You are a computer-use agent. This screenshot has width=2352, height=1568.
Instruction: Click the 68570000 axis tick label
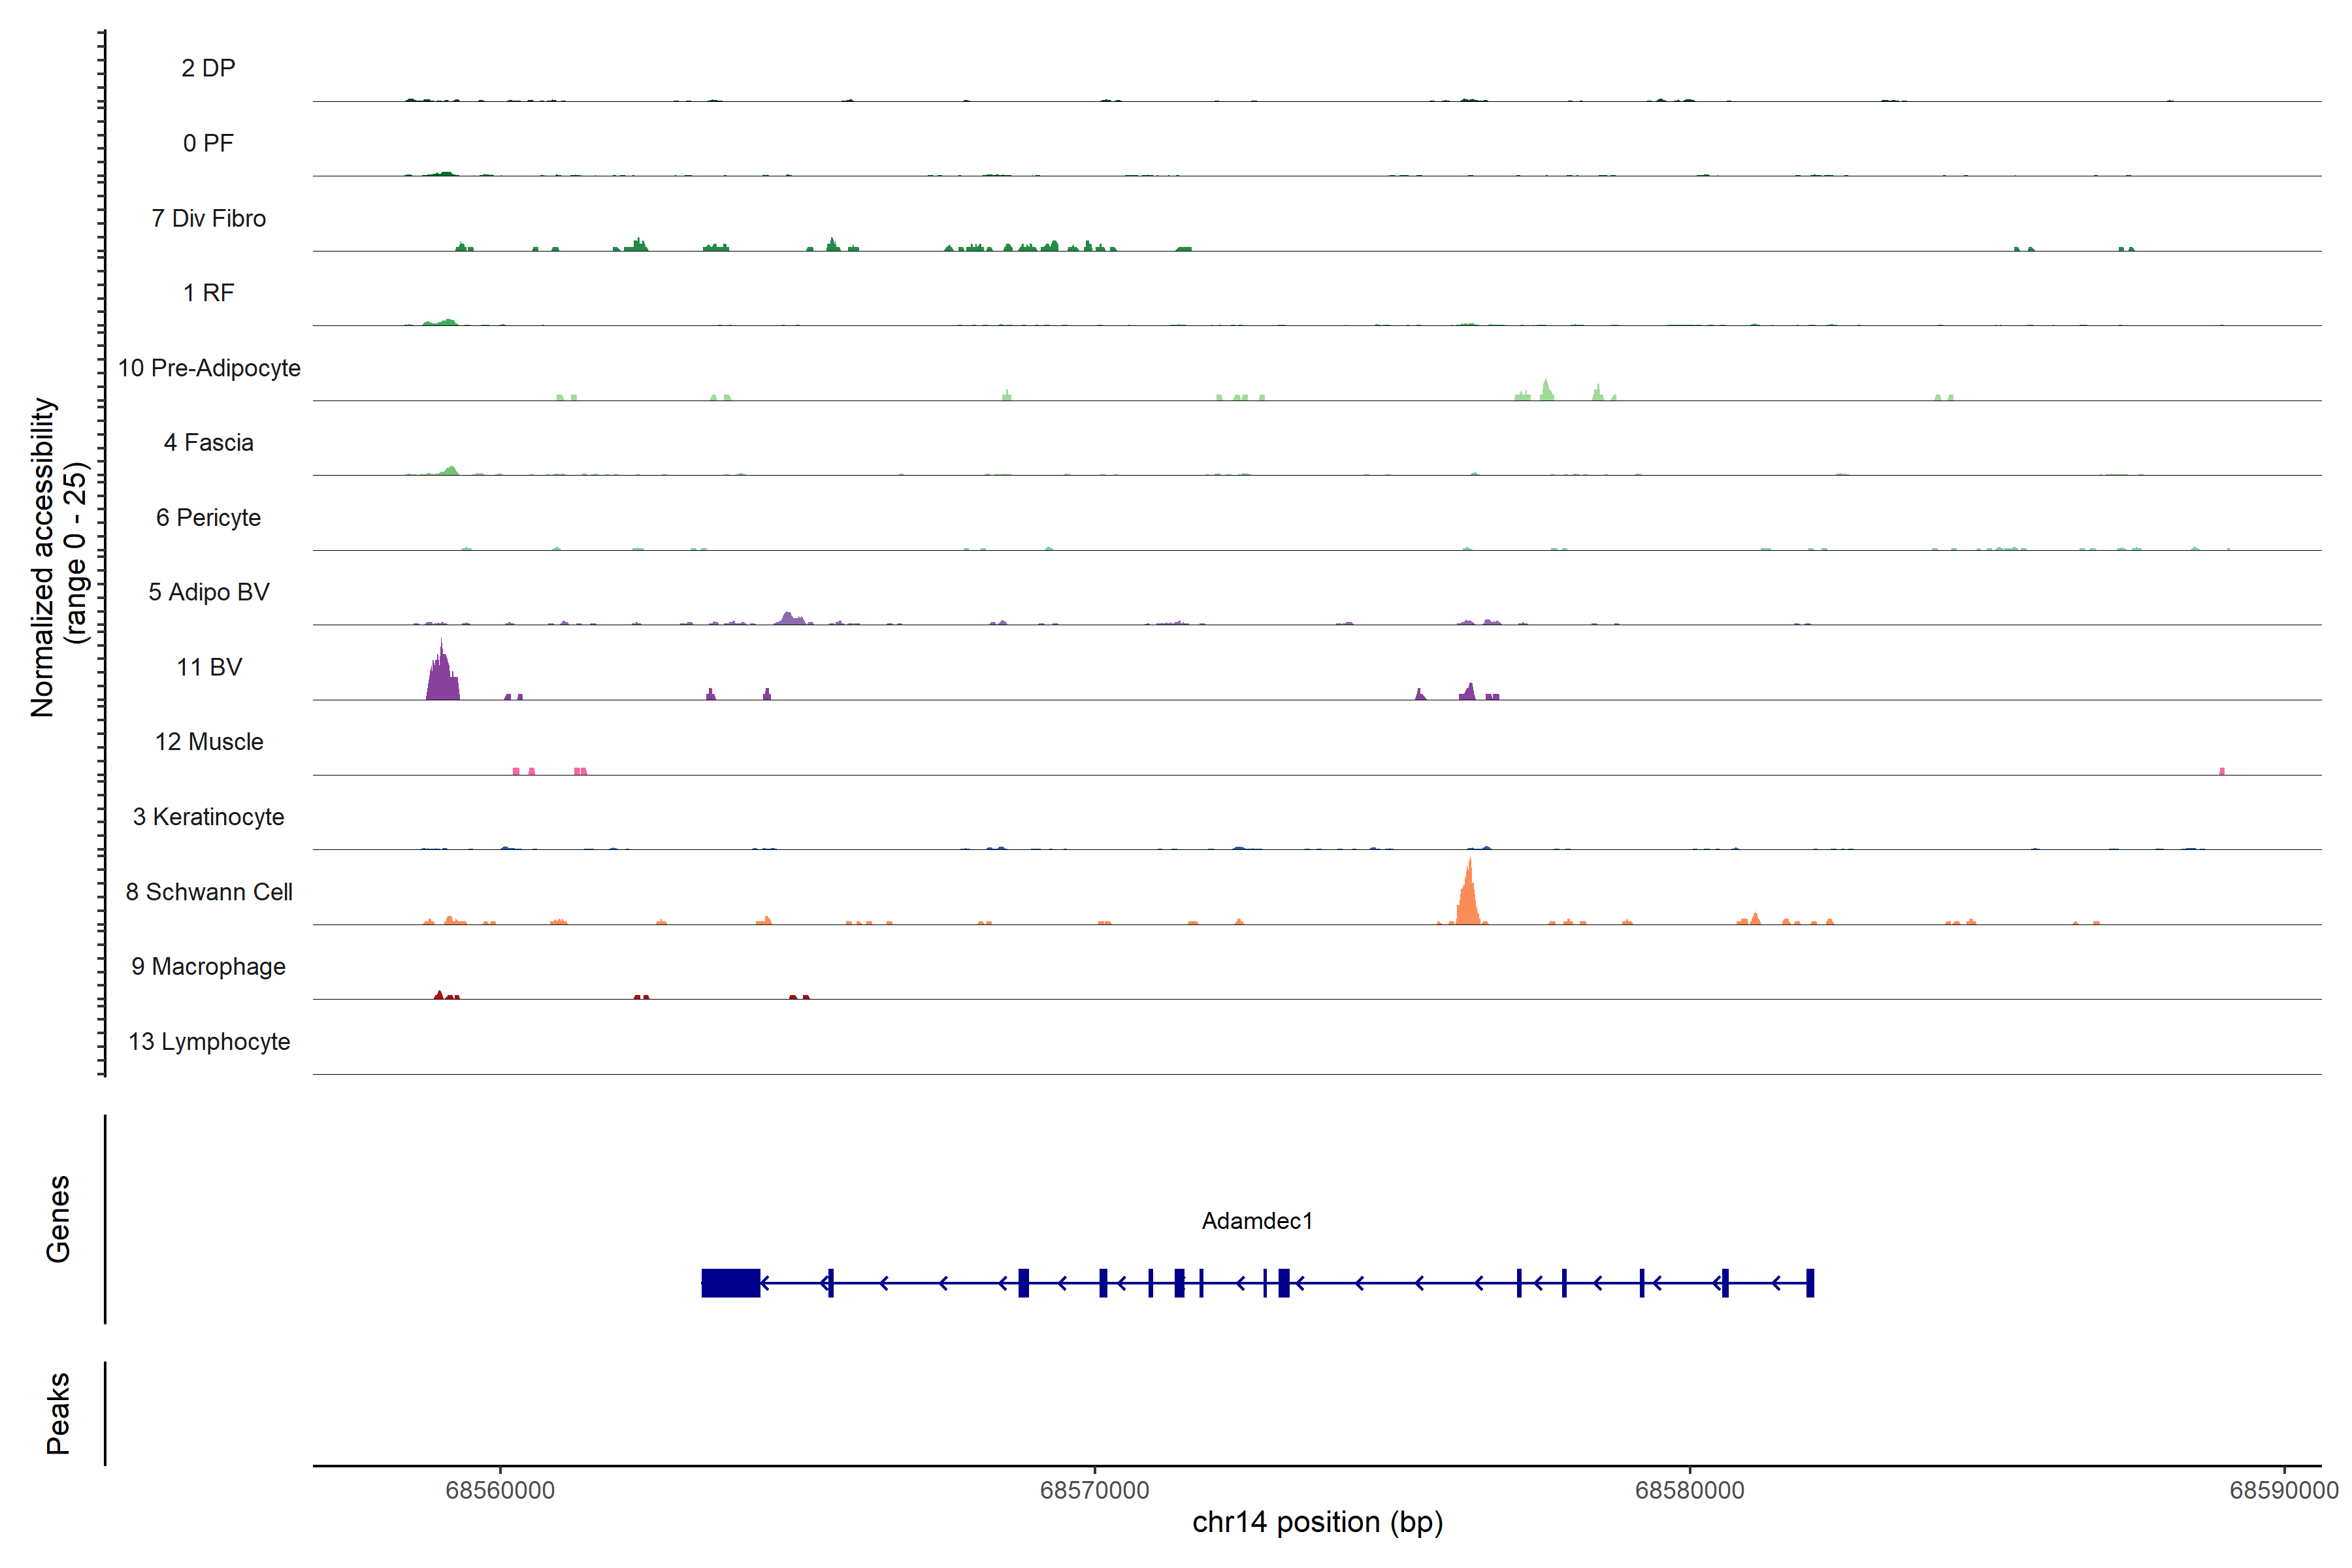[x=1094, y=1490]
